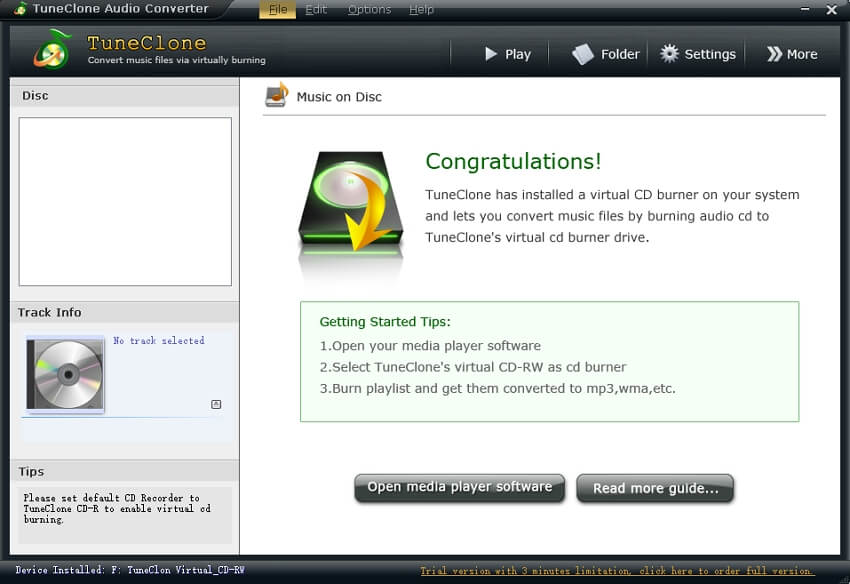The image size is (850, 584).
Task: Click the Track Info panel header
Action: 125,312
